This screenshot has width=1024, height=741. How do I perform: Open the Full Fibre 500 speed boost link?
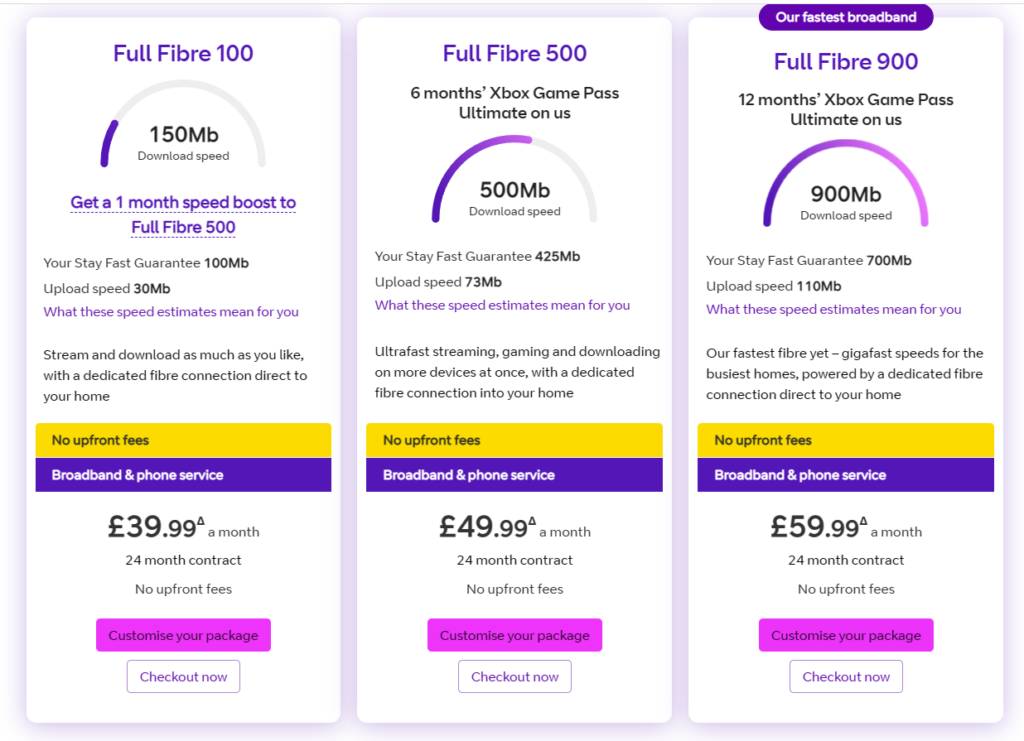(x=183, y=214)
